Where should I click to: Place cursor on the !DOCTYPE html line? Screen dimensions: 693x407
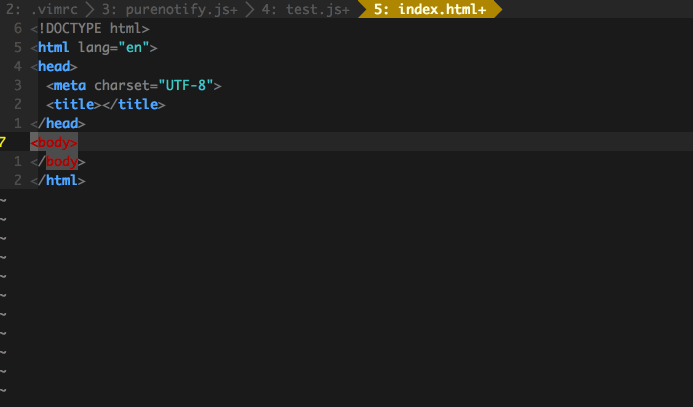pos(90,28)
